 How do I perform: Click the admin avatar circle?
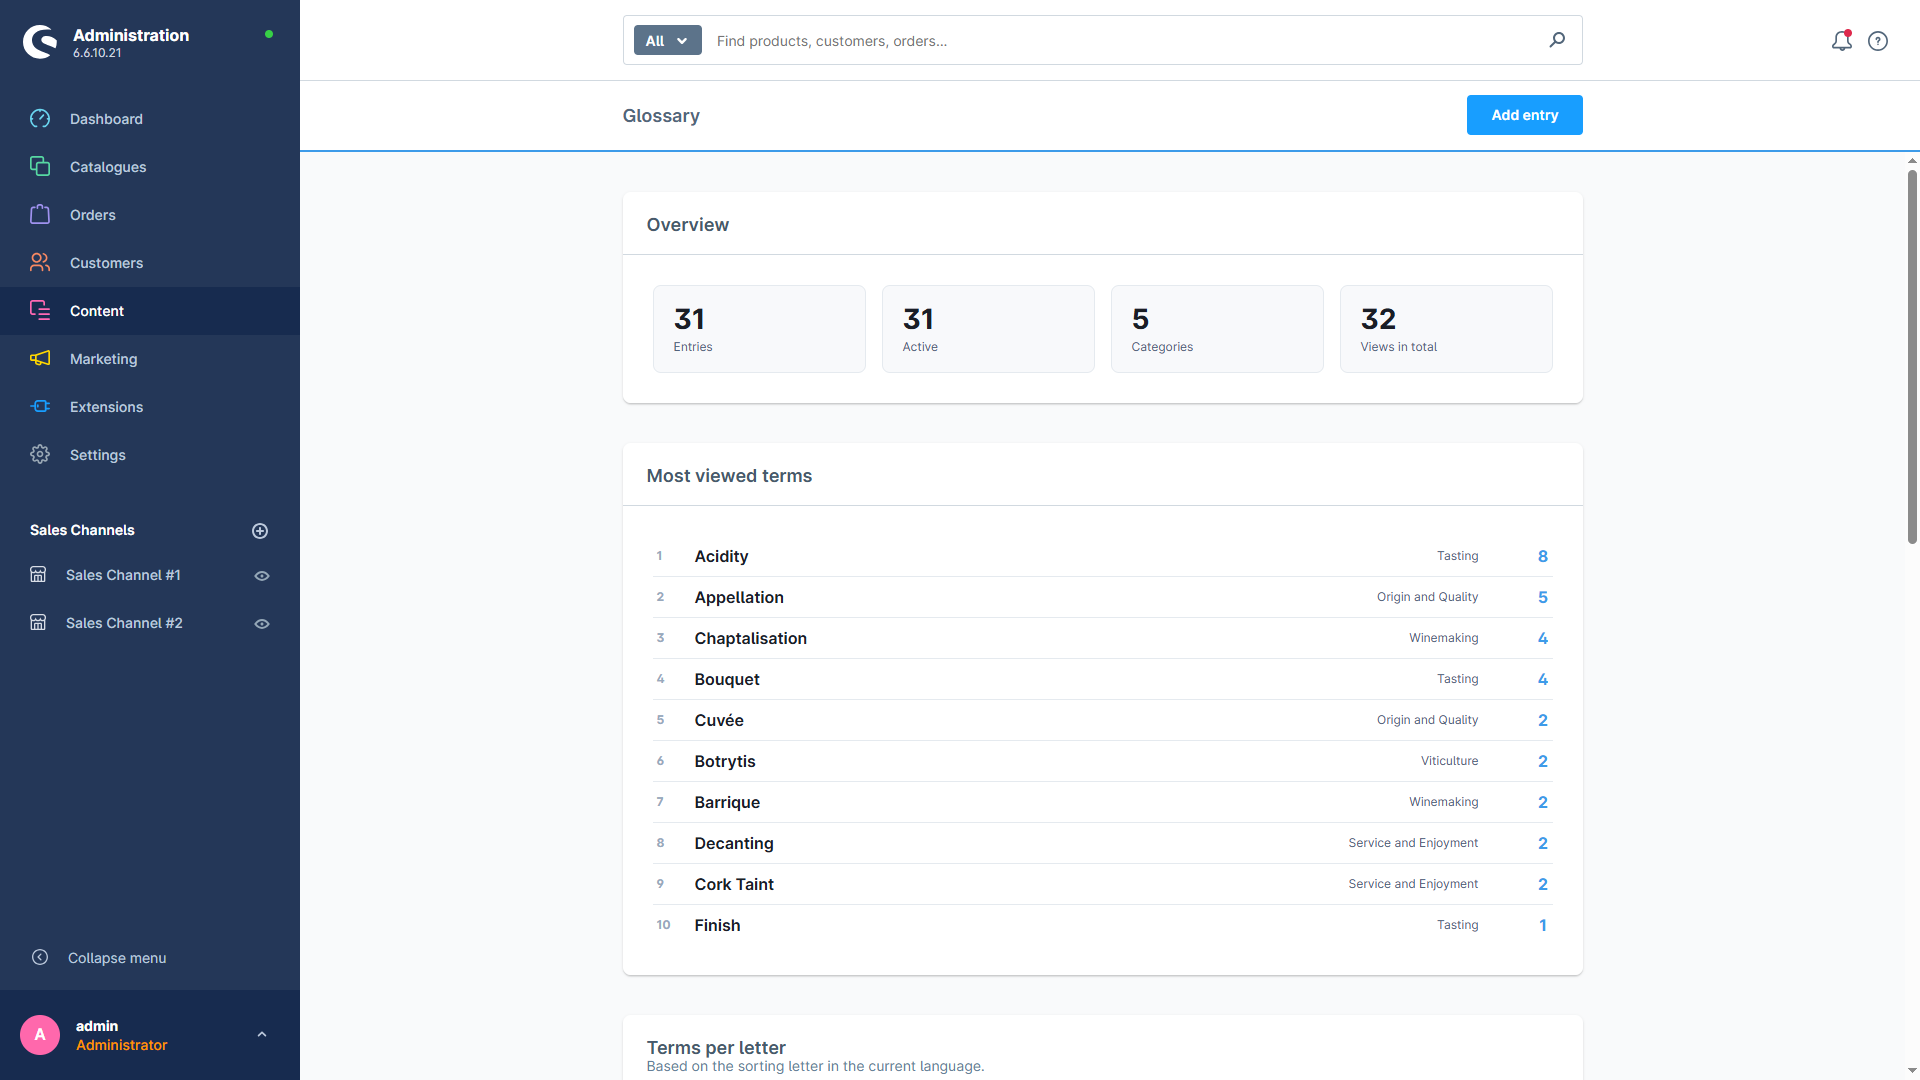[x=40, y=1035]
